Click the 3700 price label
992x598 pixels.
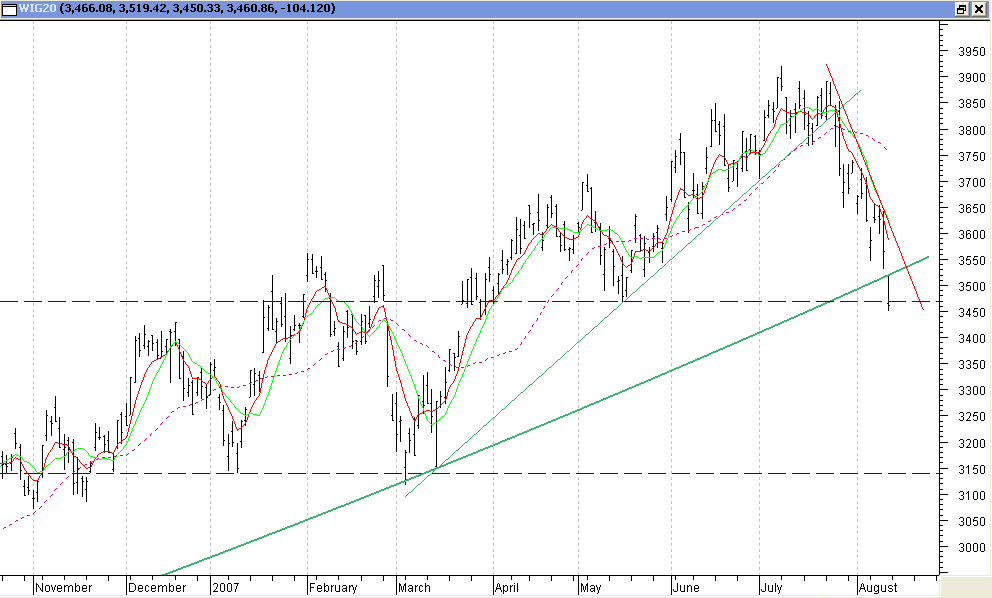pyautogui.click(x=971, y=182)
